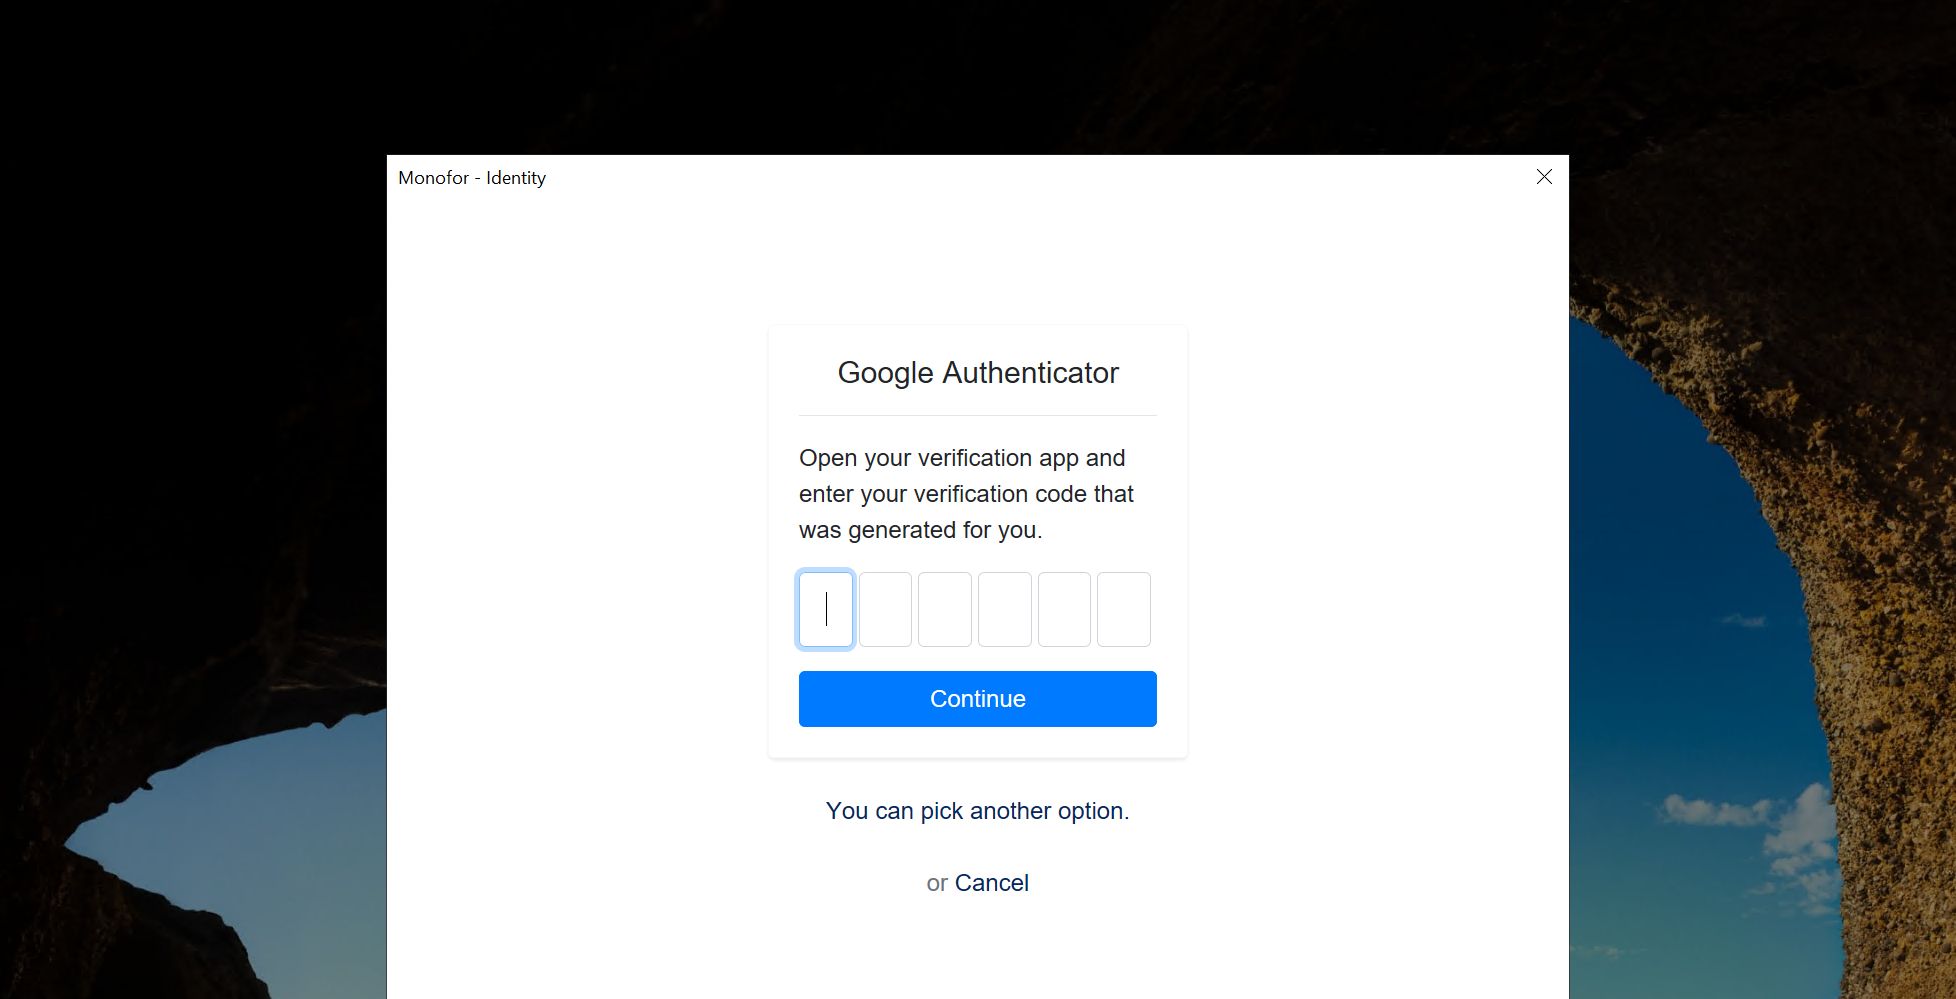
Task: Open the 'pick another option' link
Action: click(x=1024, y=811)
